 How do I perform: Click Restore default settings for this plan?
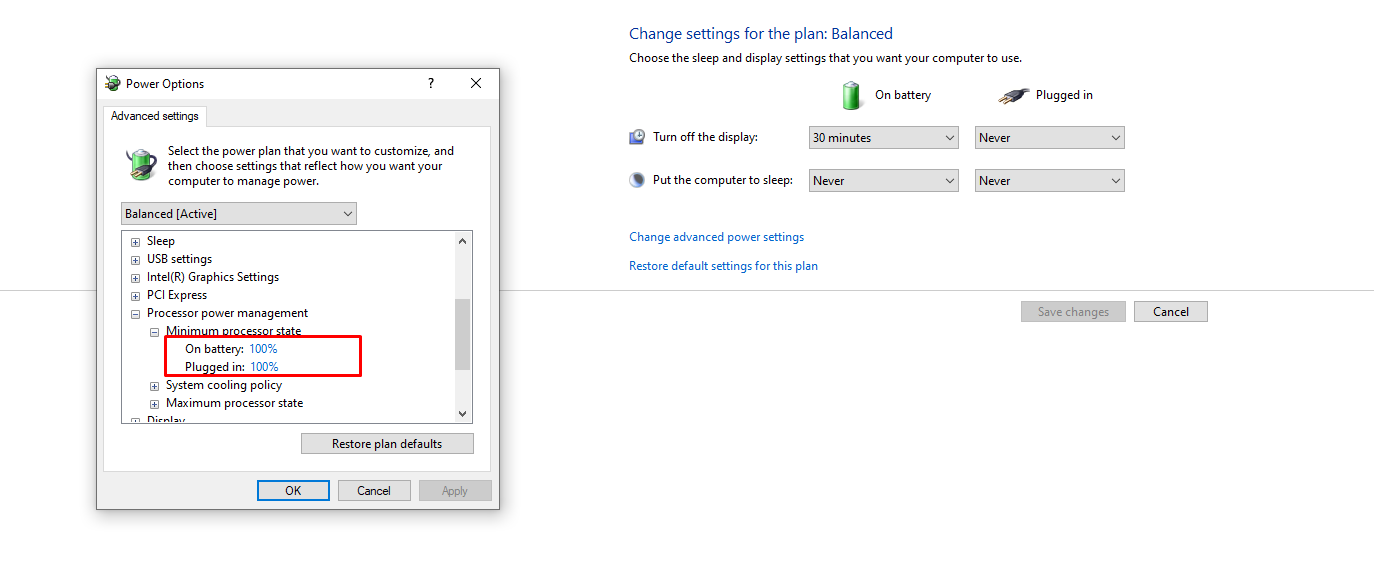[x=723, y=266]
